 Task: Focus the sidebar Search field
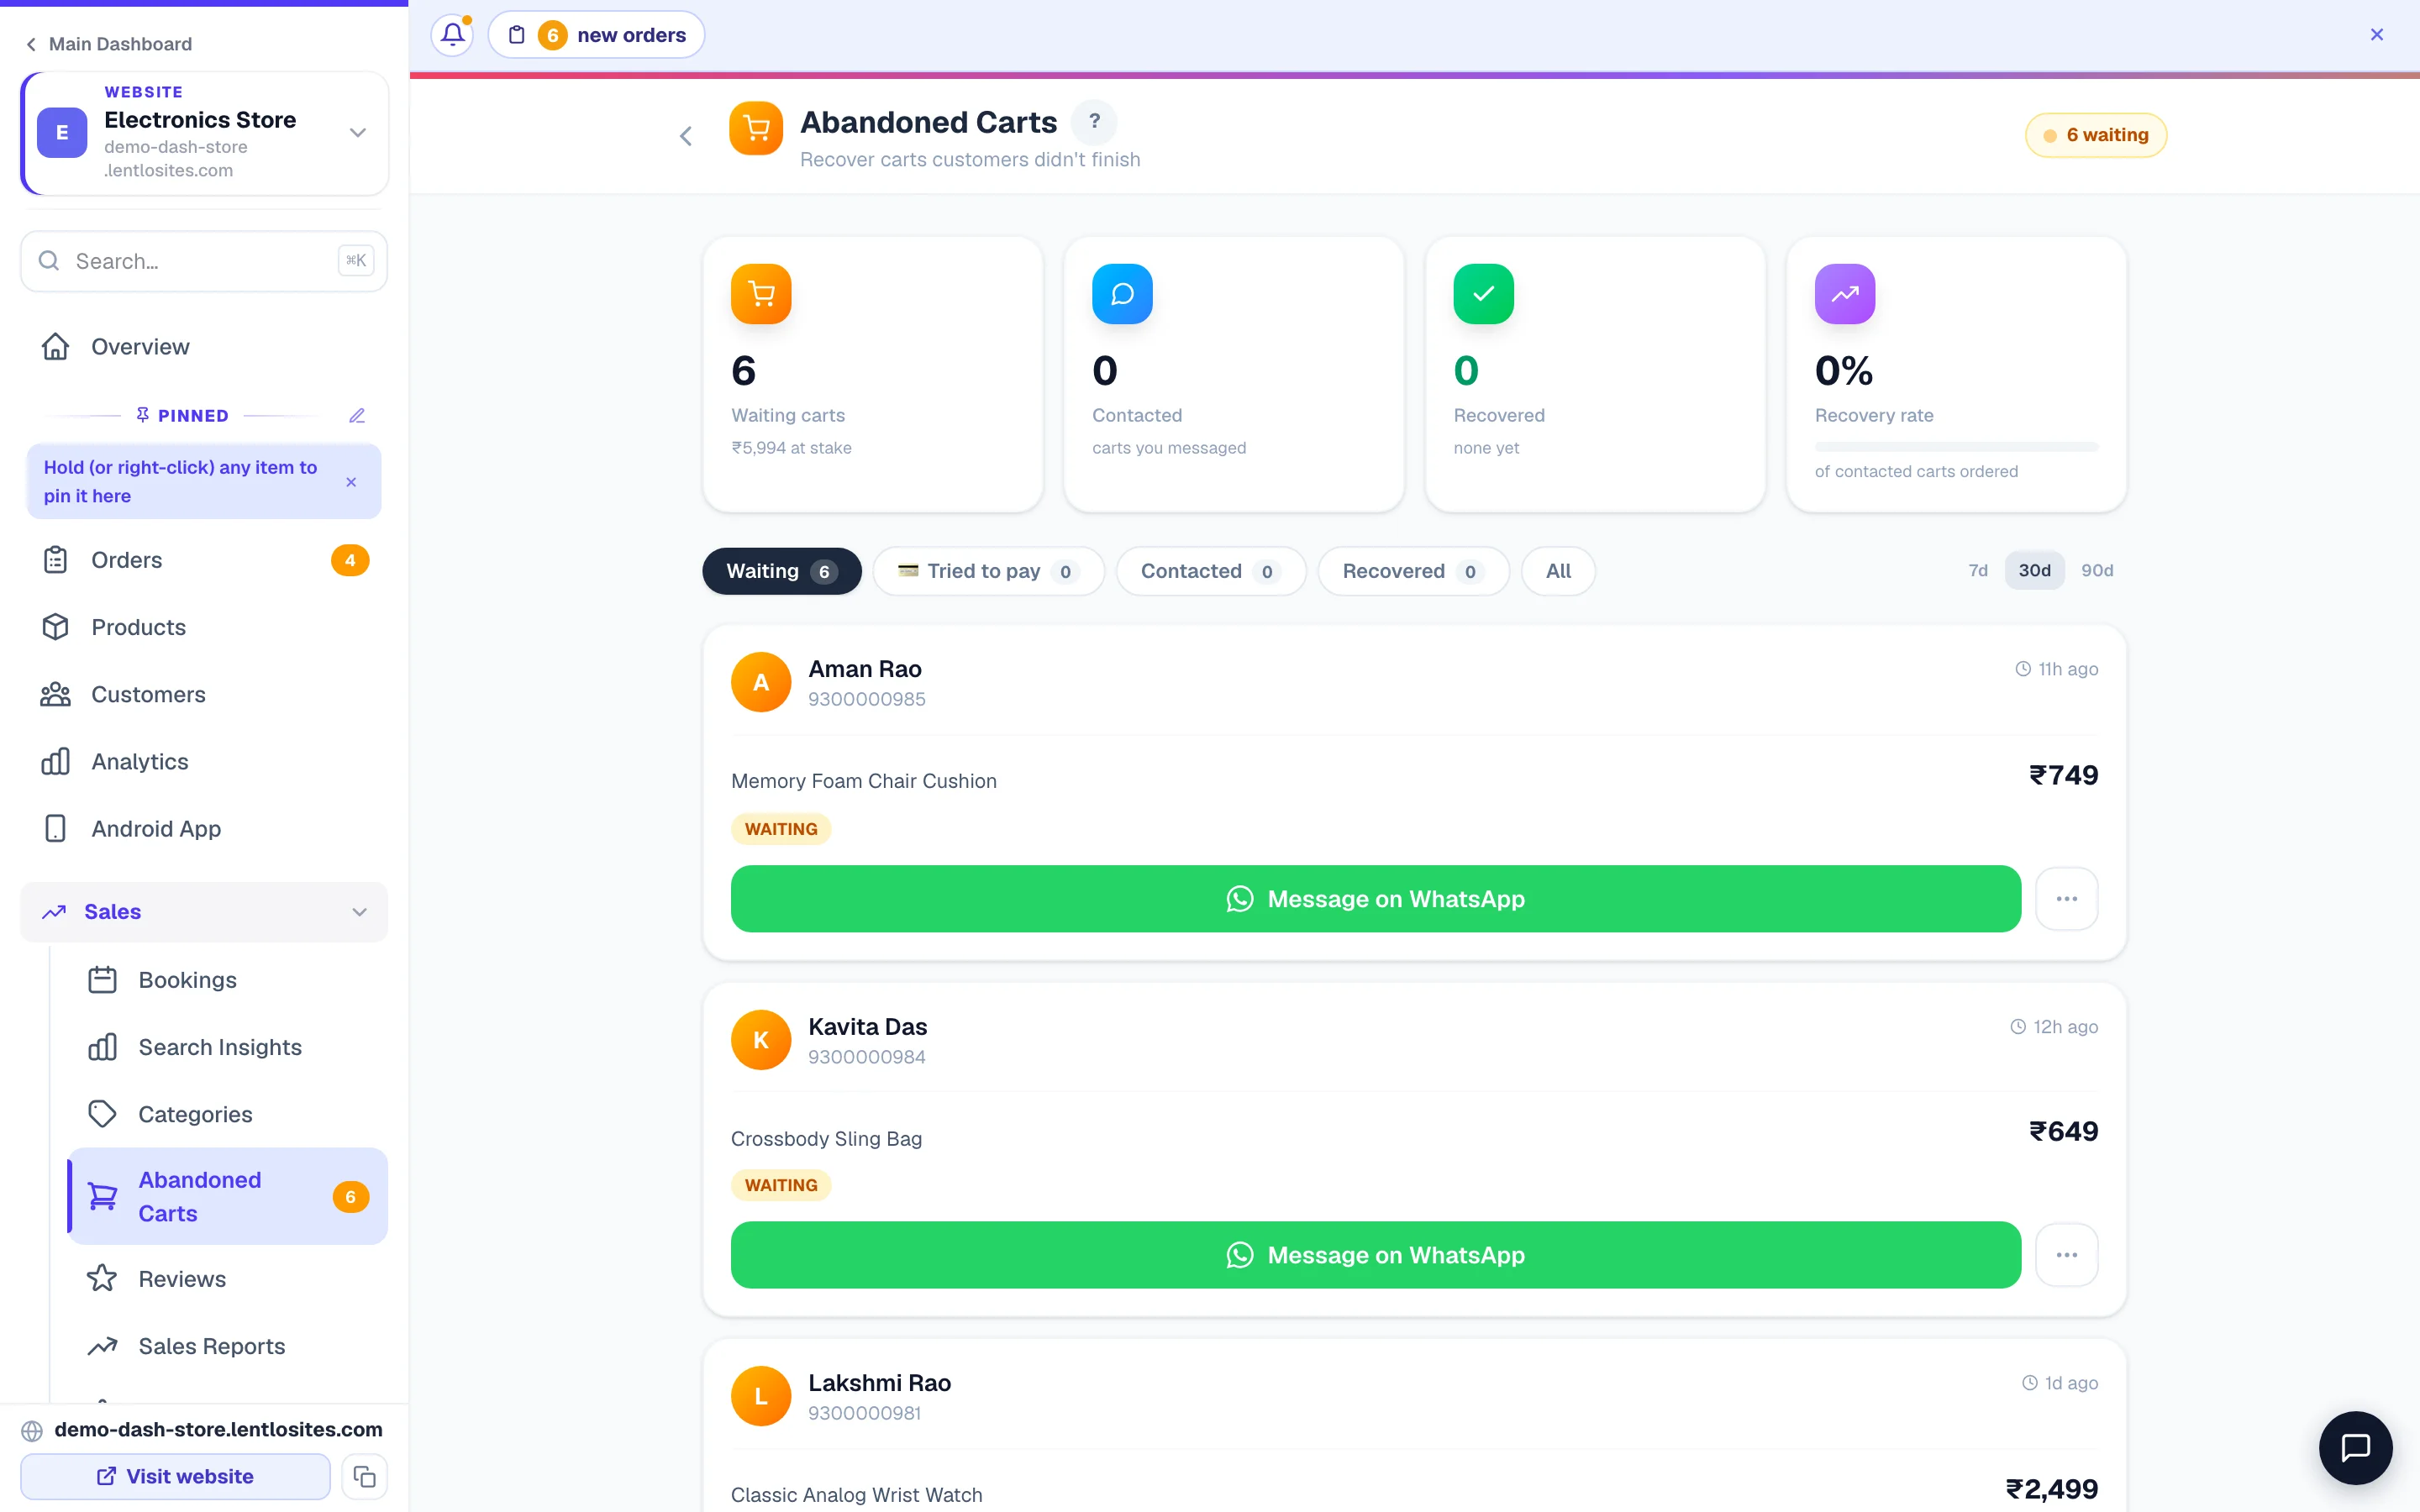coord(204,261)
